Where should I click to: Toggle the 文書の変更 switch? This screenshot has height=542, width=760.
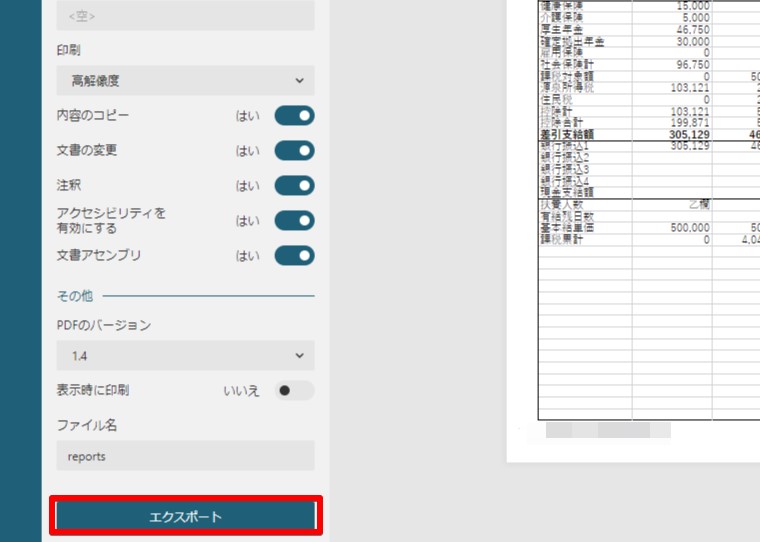tap(294, 151)
